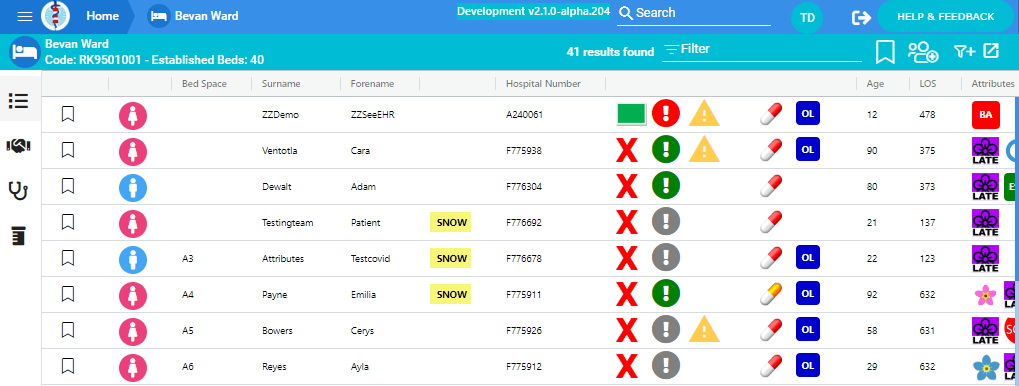Click the header bookmark icon
The width and height of the screenshot is (1019, 386).
click(885, 52)
